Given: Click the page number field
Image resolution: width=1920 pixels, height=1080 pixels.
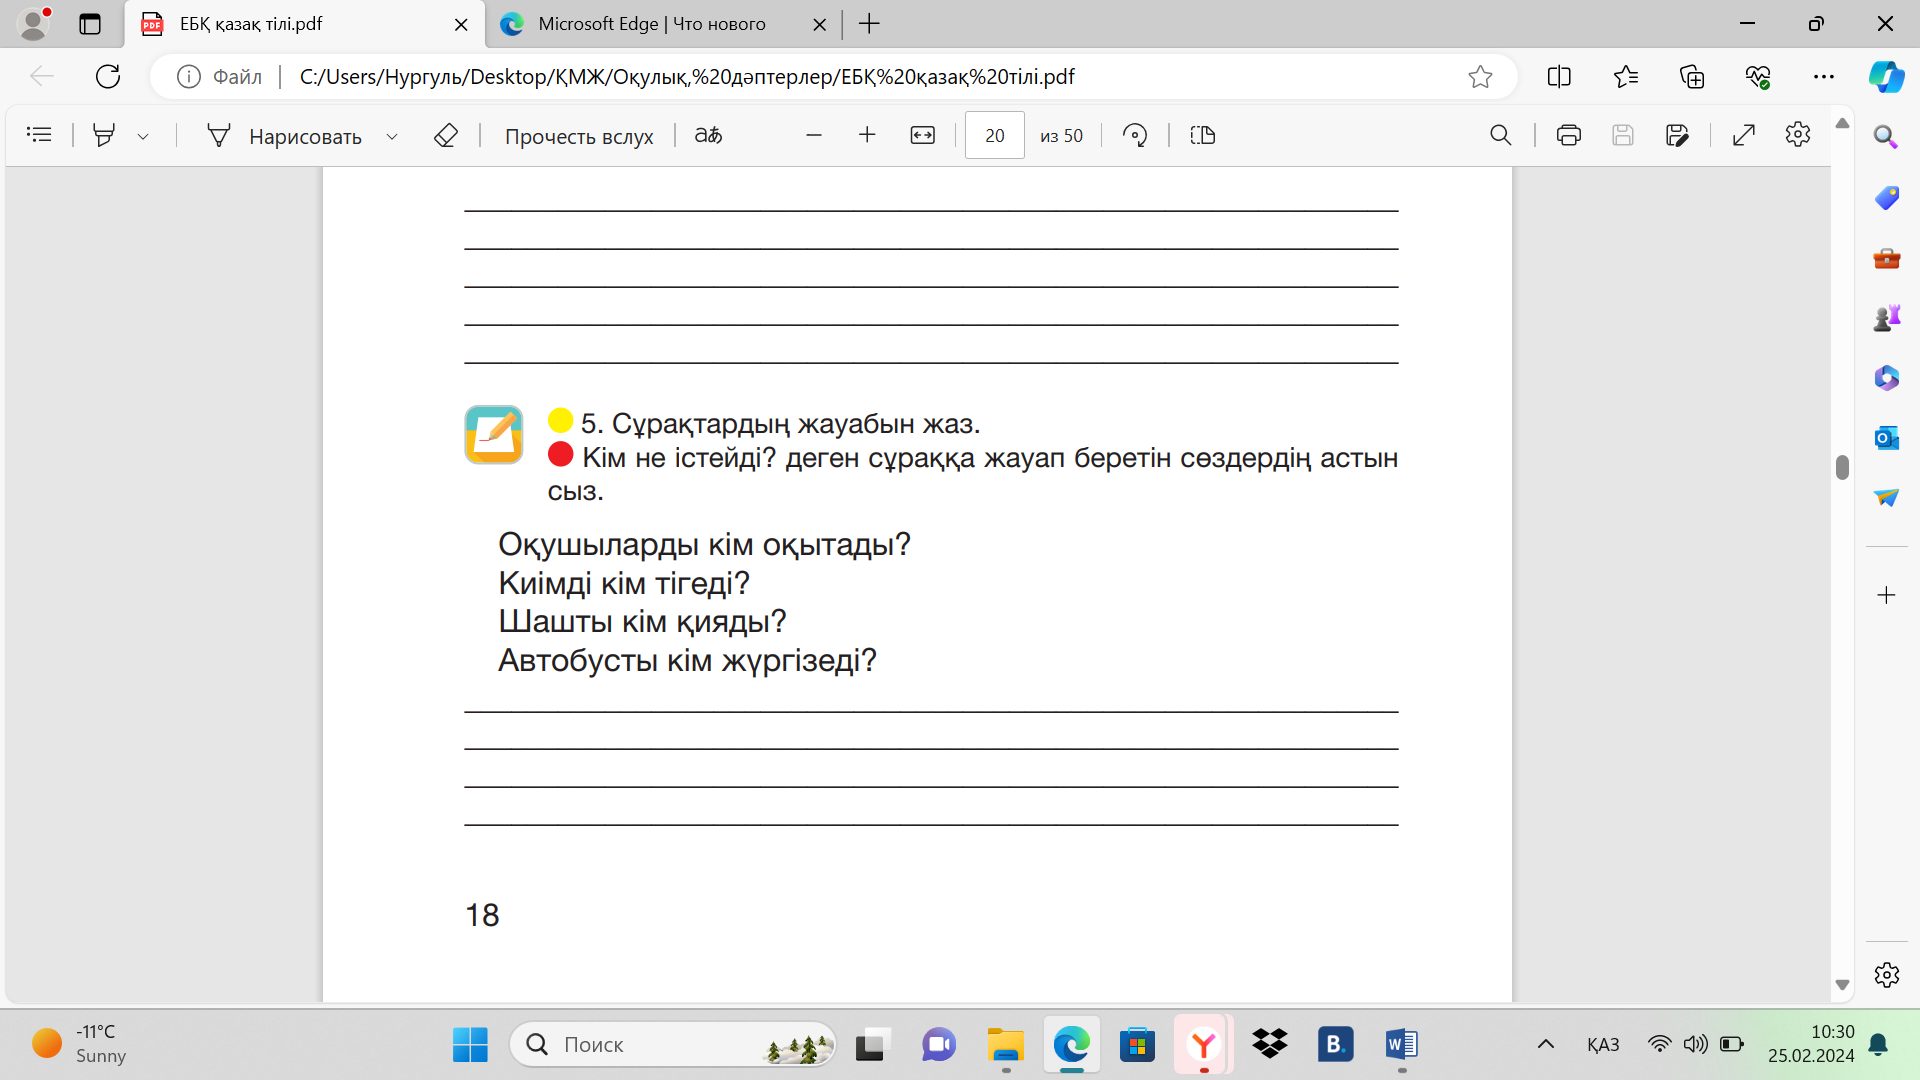Looking at the screenshot, I should [x=994, y=135].
